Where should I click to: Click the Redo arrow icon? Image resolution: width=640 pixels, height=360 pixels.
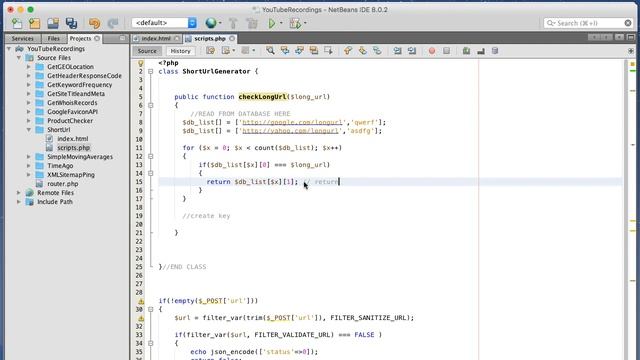point(113,23)
